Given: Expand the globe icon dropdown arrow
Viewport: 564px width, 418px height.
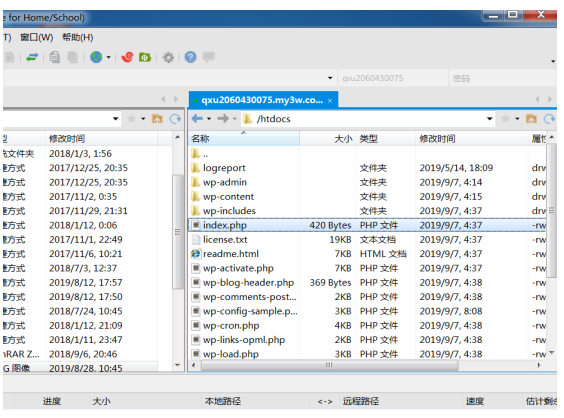Looking at the screenshot, I should [108, 58].
